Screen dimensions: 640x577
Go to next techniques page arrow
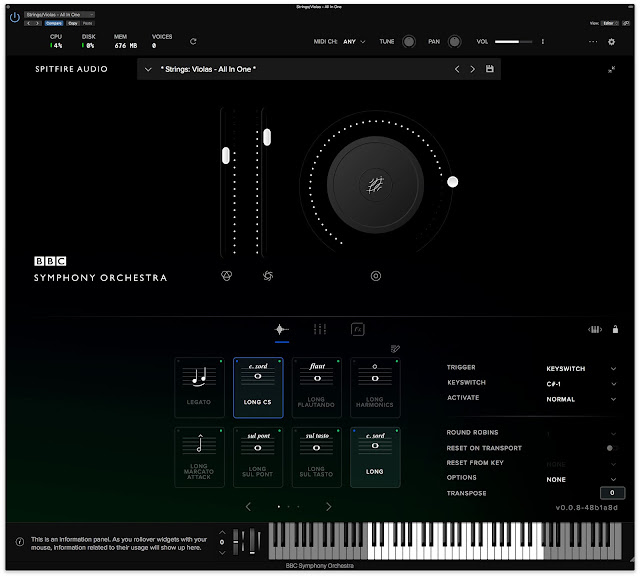pos(328,506)
